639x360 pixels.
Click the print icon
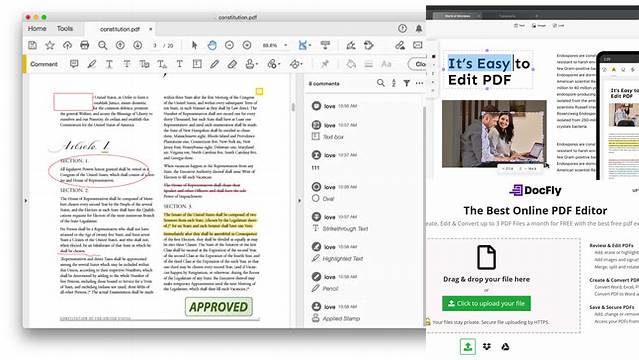(x=84, y=45)
